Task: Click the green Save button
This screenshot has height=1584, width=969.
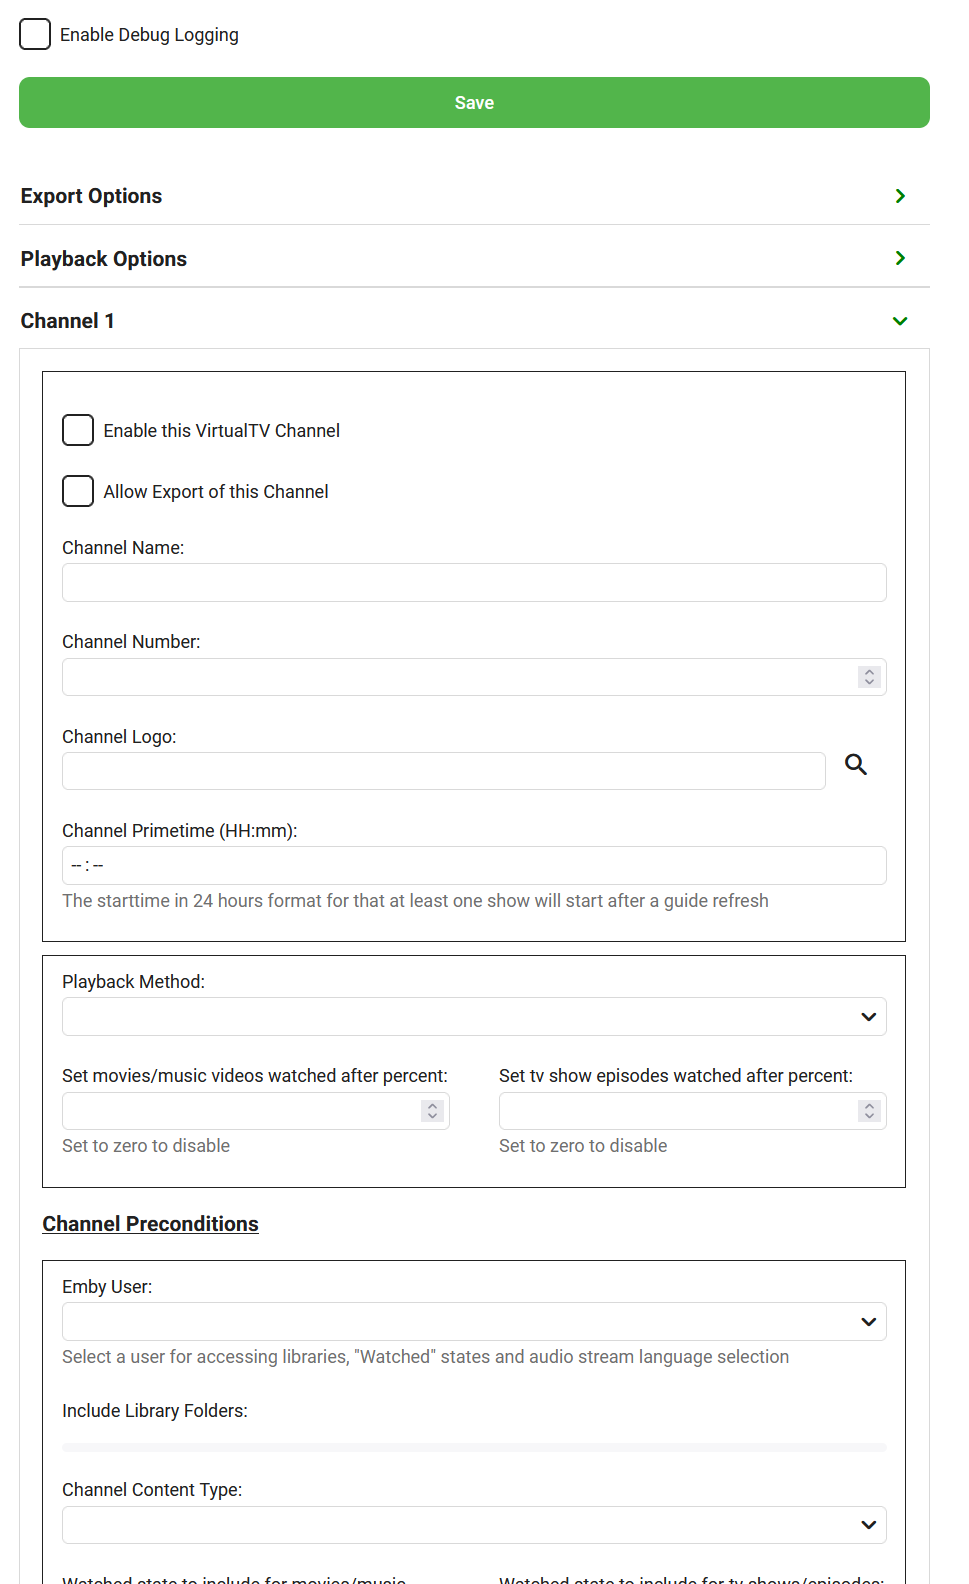Action: tap(474, 103)
